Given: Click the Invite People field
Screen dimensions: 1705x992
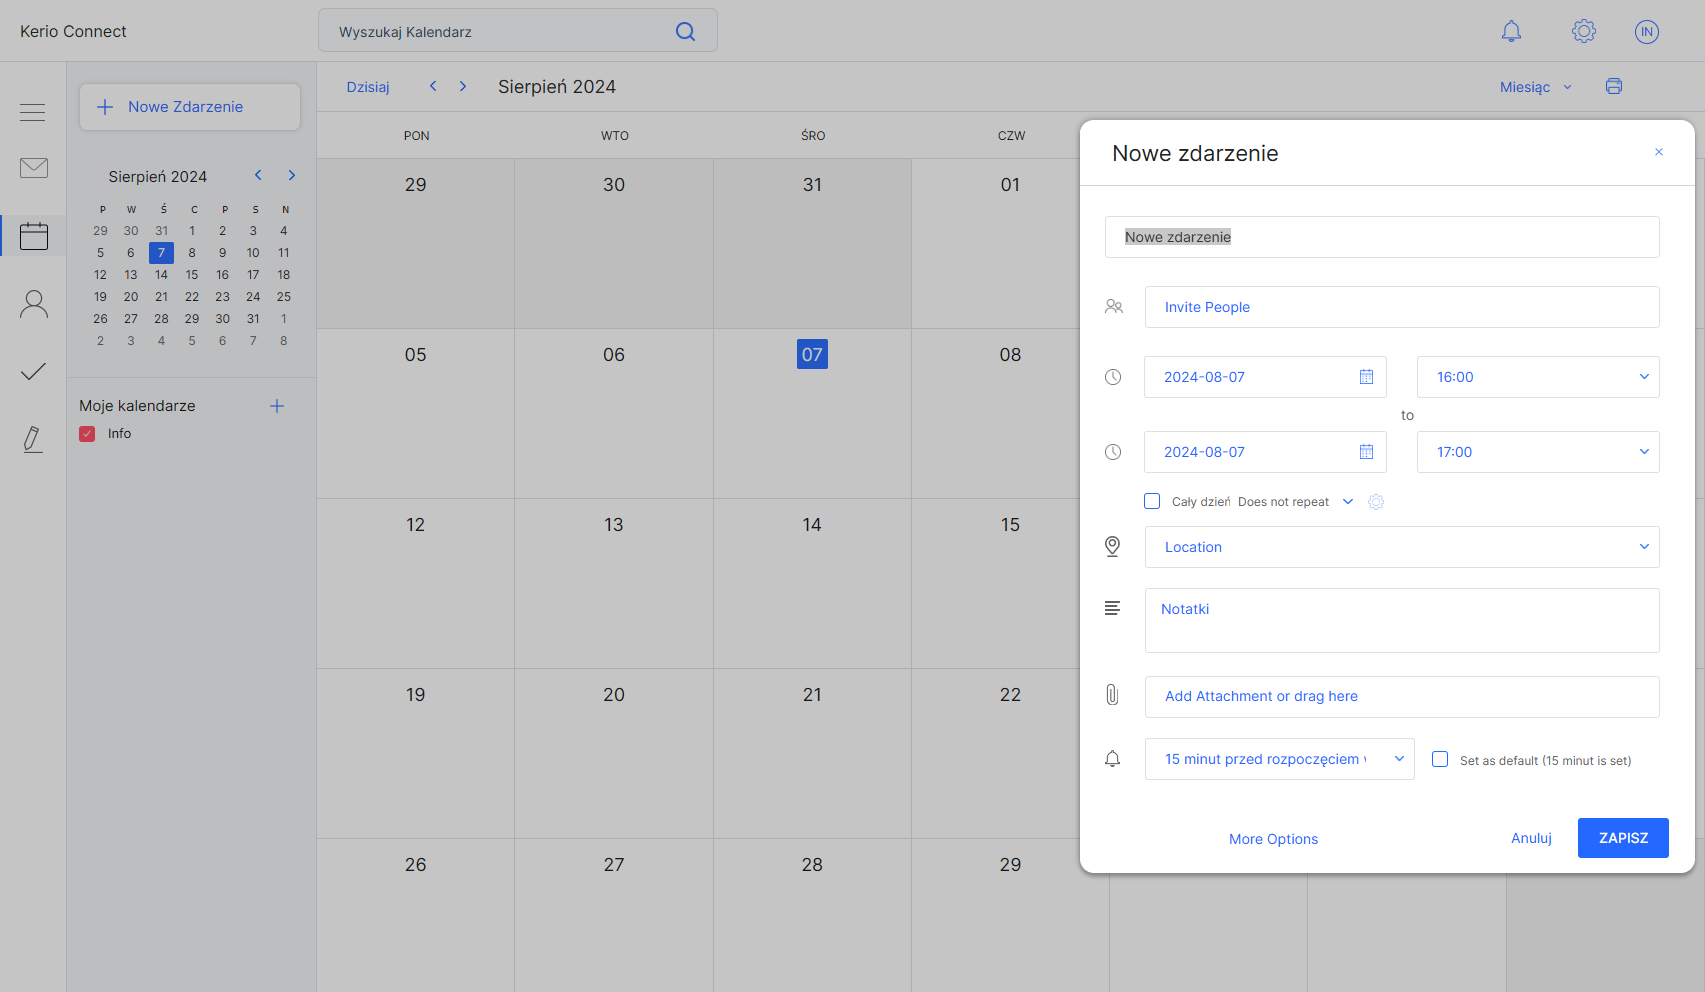Looking at the screenshot, I should coord(1401,307).
